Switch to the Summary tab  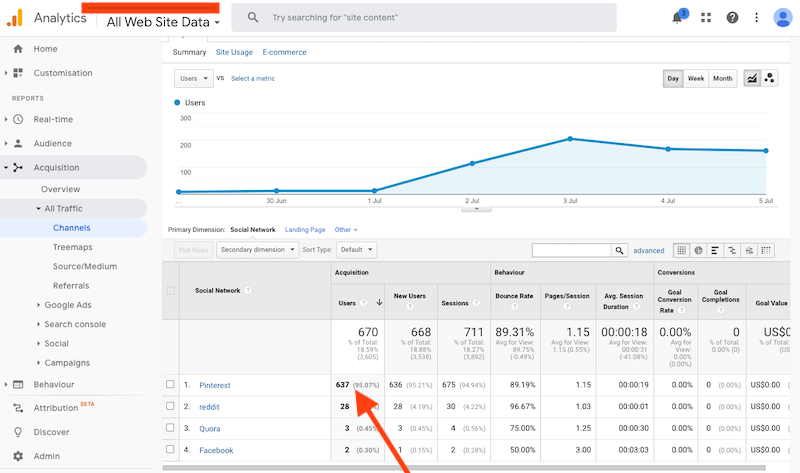189,52
